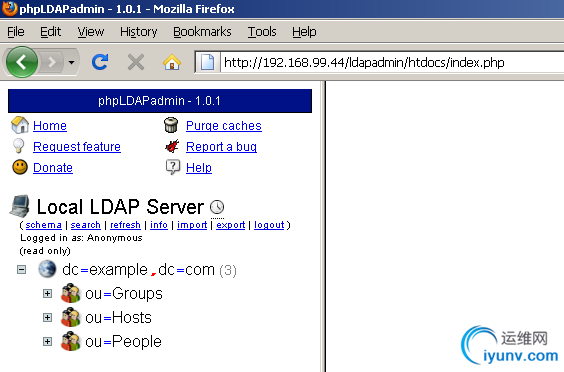Open the search link

click(85, 225)
